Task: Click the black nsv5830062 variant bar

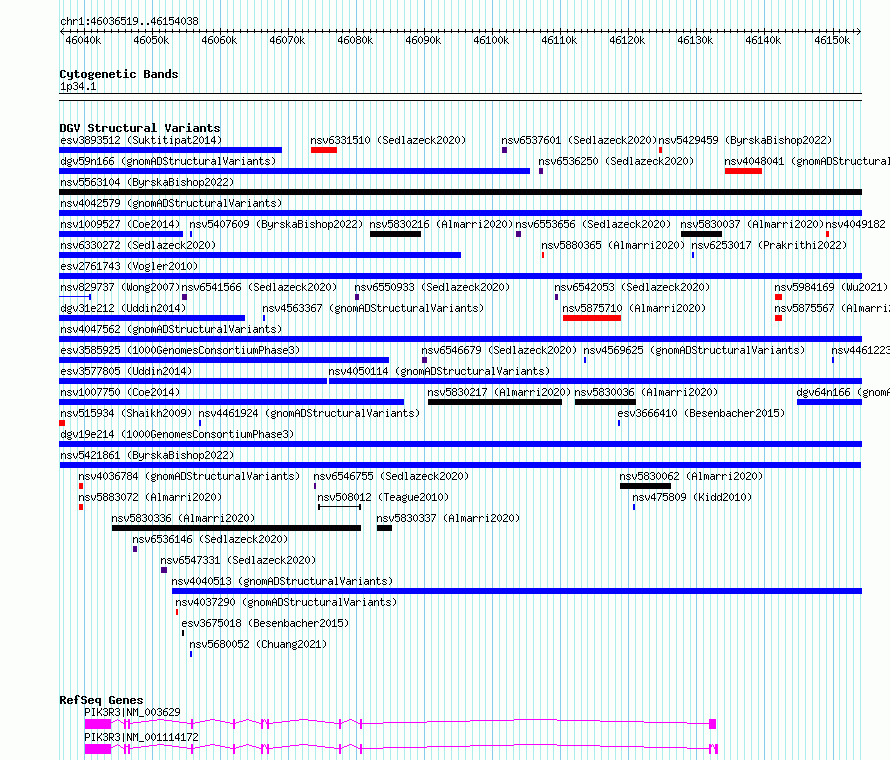Action: (645, 486)
